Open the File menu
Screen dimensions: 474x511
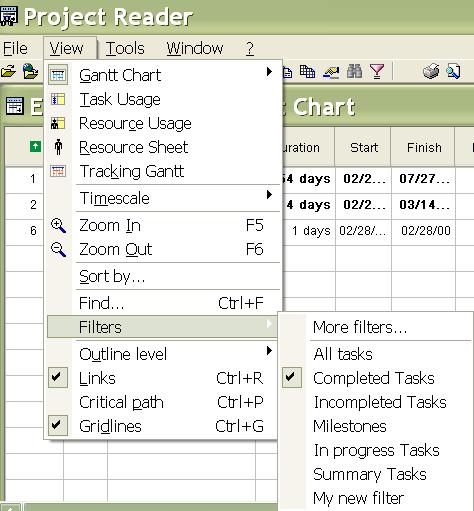click(x=15, y=49)
